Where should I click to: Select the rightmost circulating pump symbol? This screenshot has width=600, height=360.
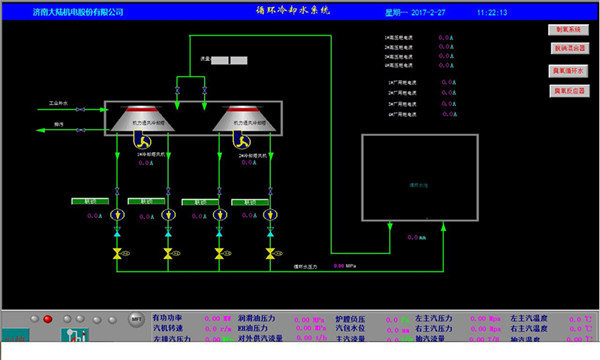click(x=270, y=215)
